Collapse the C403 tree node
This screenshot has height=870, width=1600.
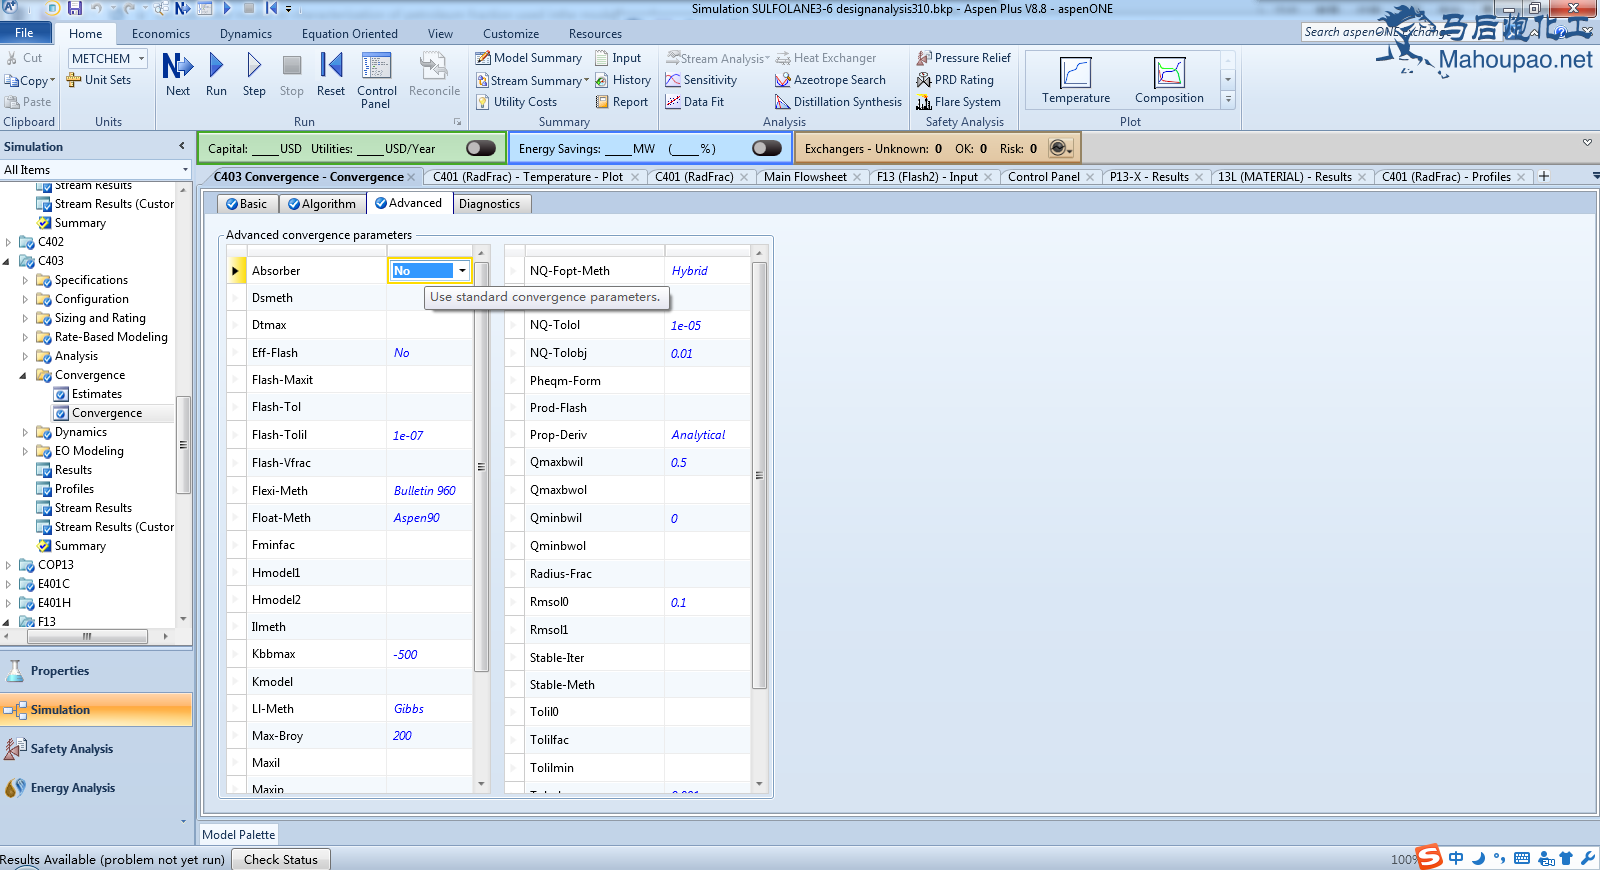(x=7, y=261)
